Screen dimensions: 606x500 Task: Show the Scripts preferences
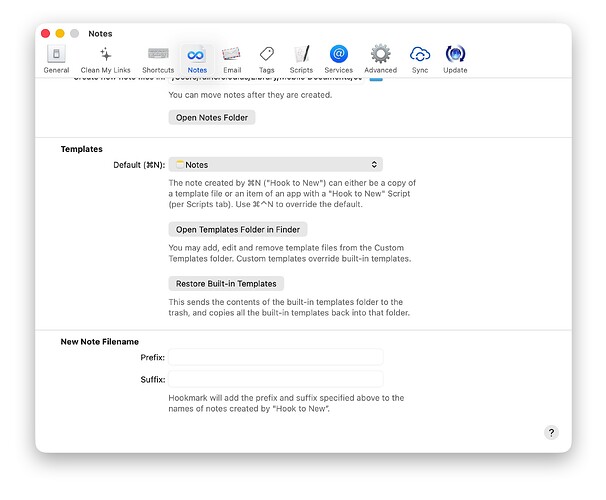coord(301,59)
